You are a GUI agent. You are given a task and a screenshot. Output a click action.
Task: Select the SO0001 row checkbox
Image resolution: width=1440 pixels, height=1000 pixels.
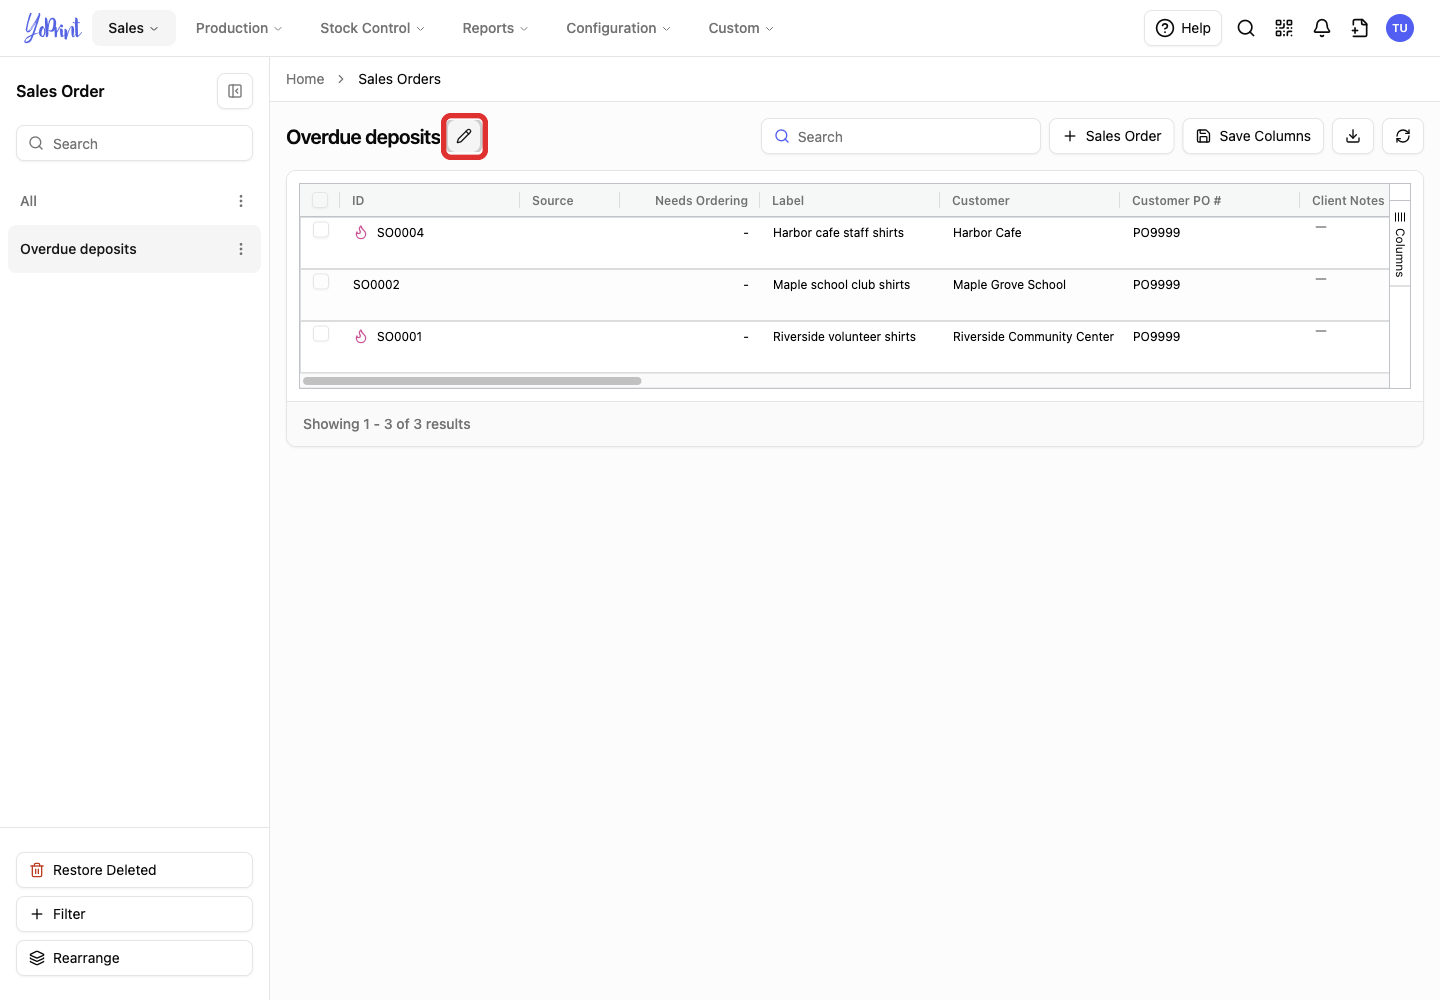coord(321,334)
